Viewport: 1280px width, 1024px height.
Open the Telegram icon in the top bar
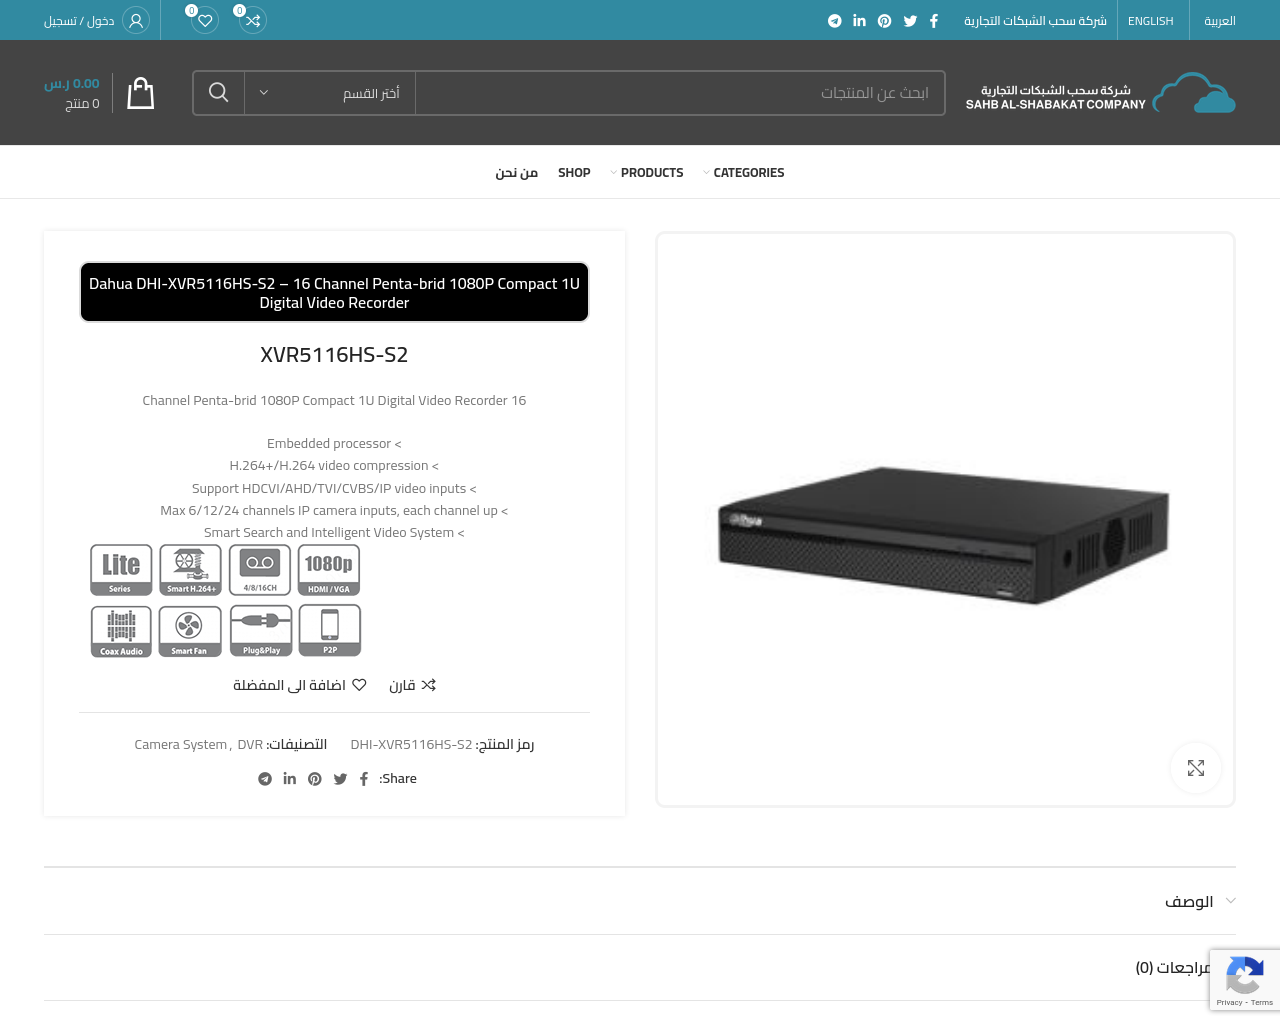[835, 21]
